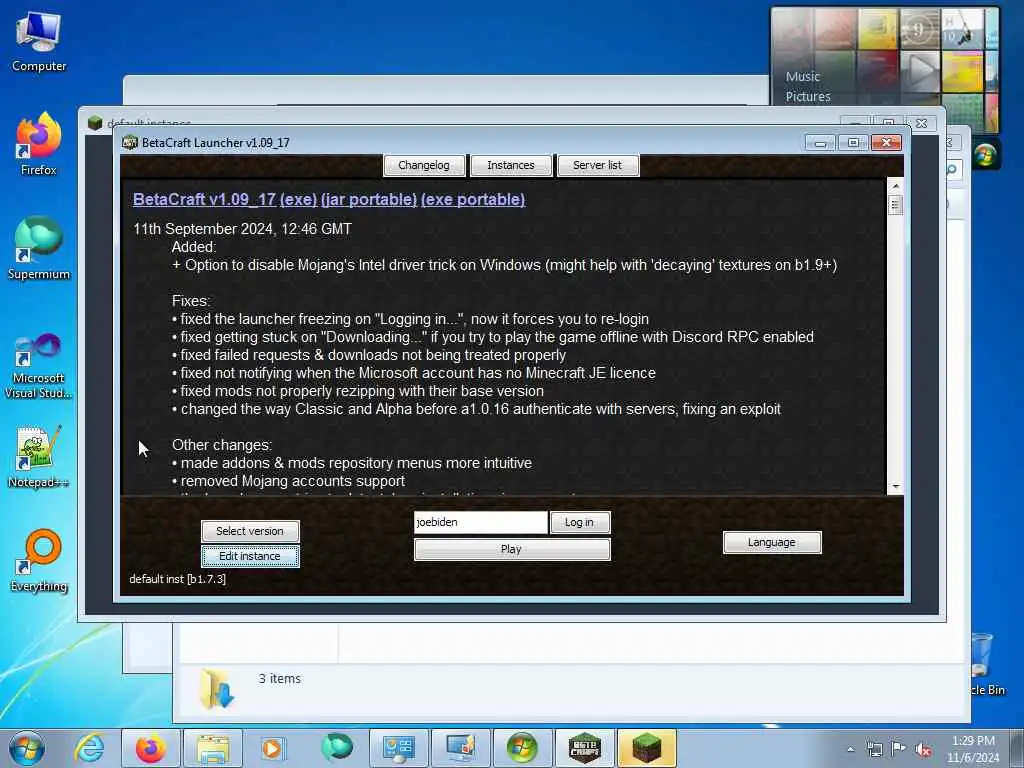Click the 'Added:' heading in changelog
This screenshot has height=768, width=1024.
click(x=194, y=247)
